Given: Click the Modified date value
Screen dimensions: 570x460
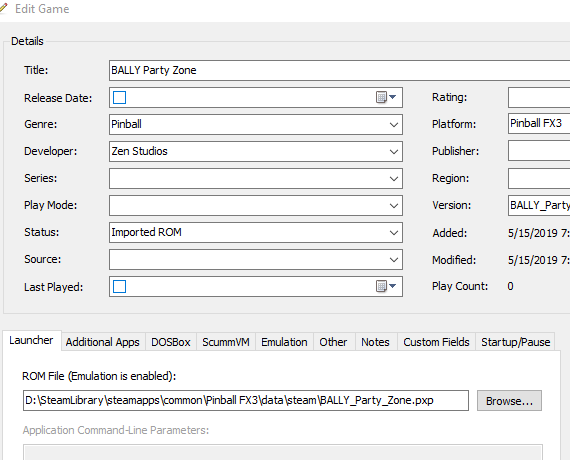Looking at the screenshot, I should tap(539, 260).
